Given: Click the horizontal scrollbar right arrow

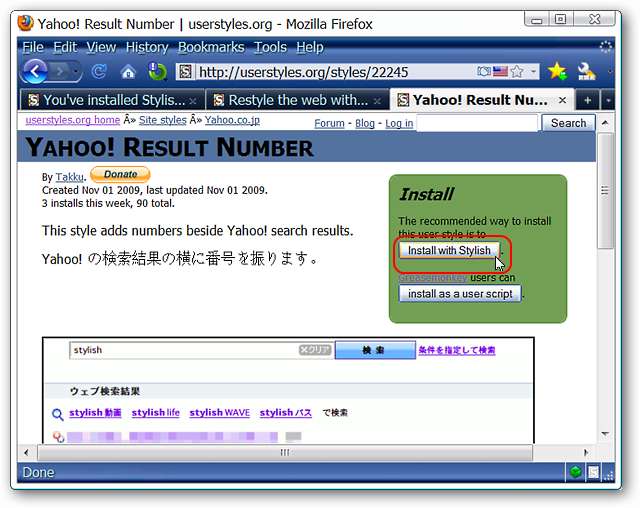Looking at the screenshot, I should [586, 453].
